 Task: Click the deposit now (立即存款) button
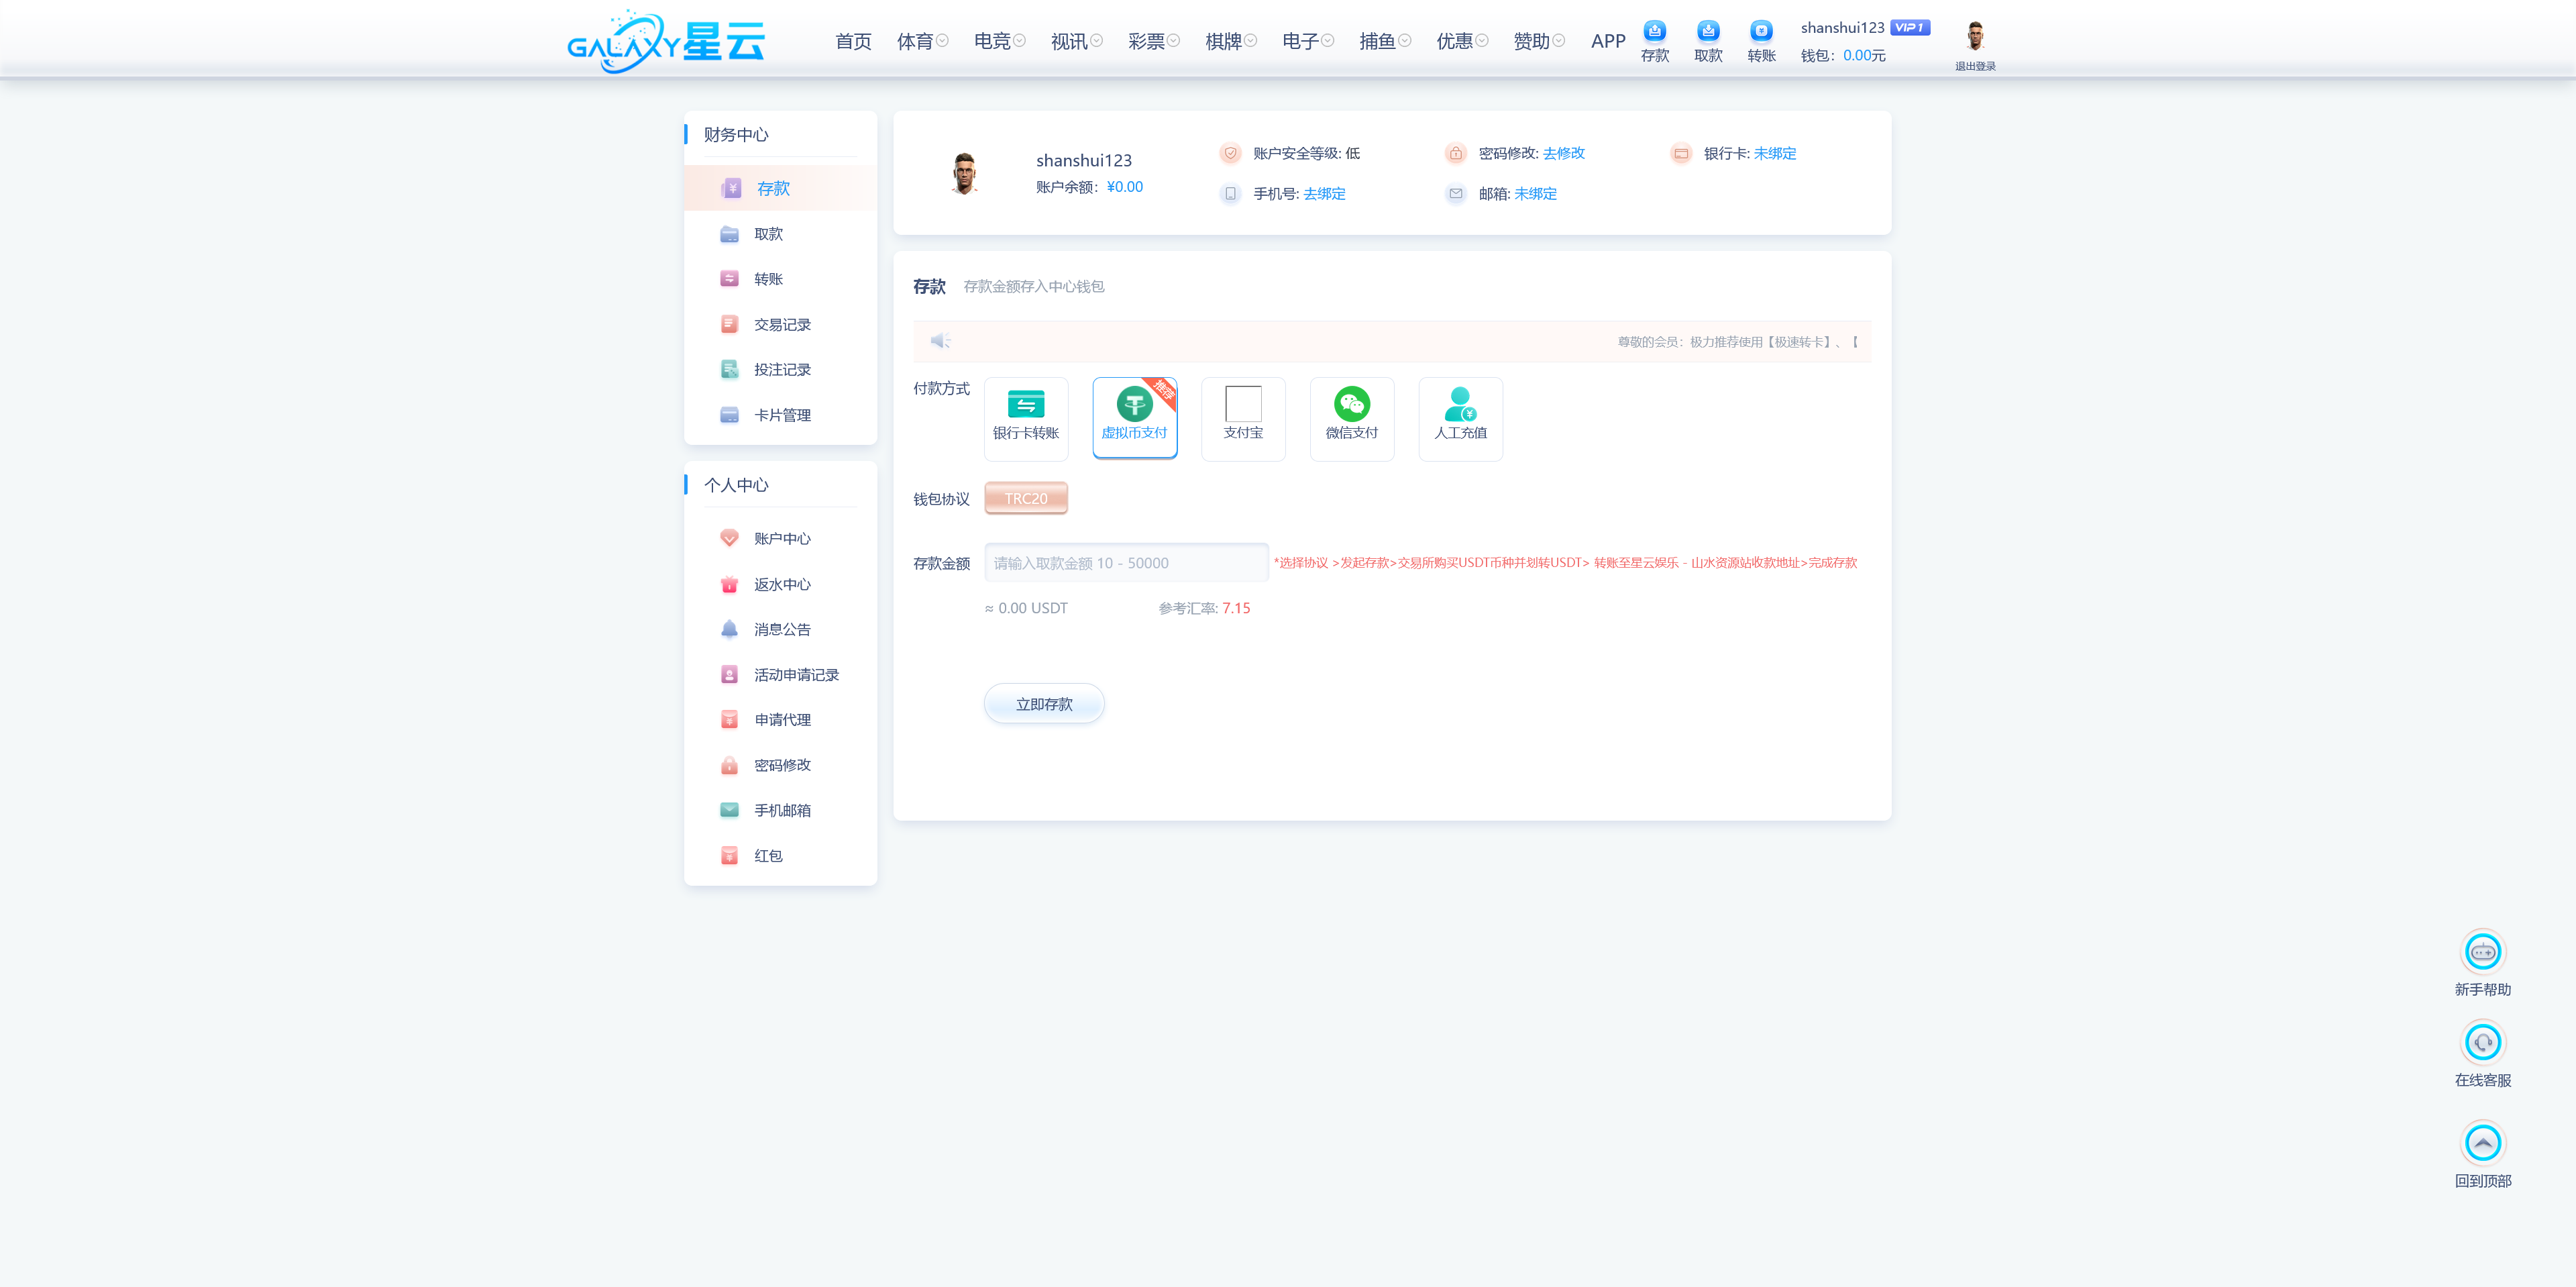1043,704
